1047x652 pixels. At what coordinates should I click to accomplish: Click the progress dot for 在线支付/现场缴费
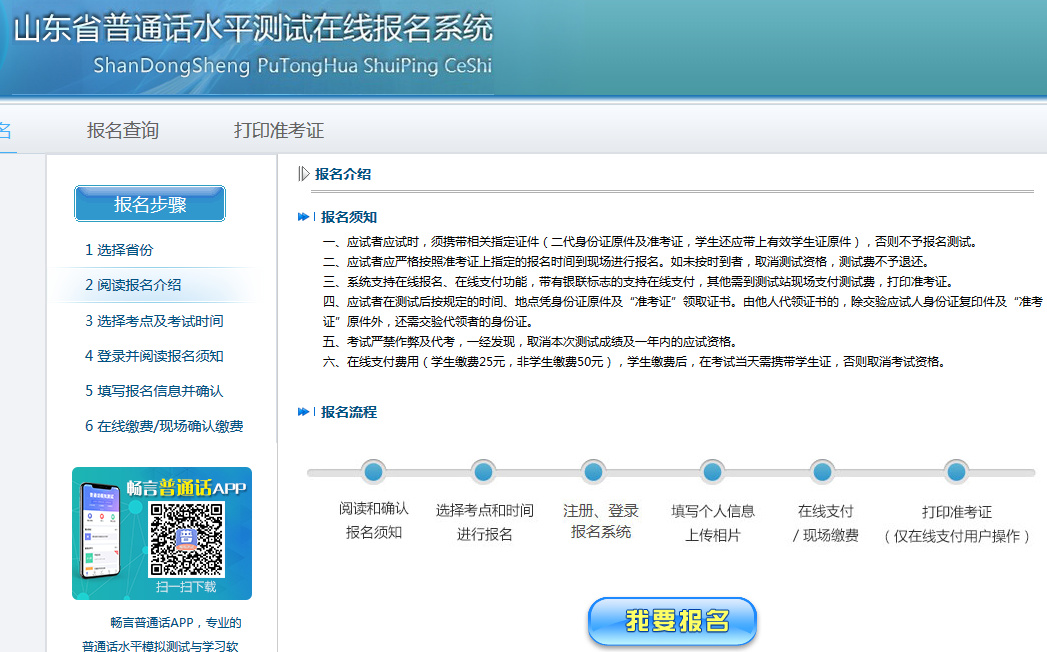pos(821,472)
